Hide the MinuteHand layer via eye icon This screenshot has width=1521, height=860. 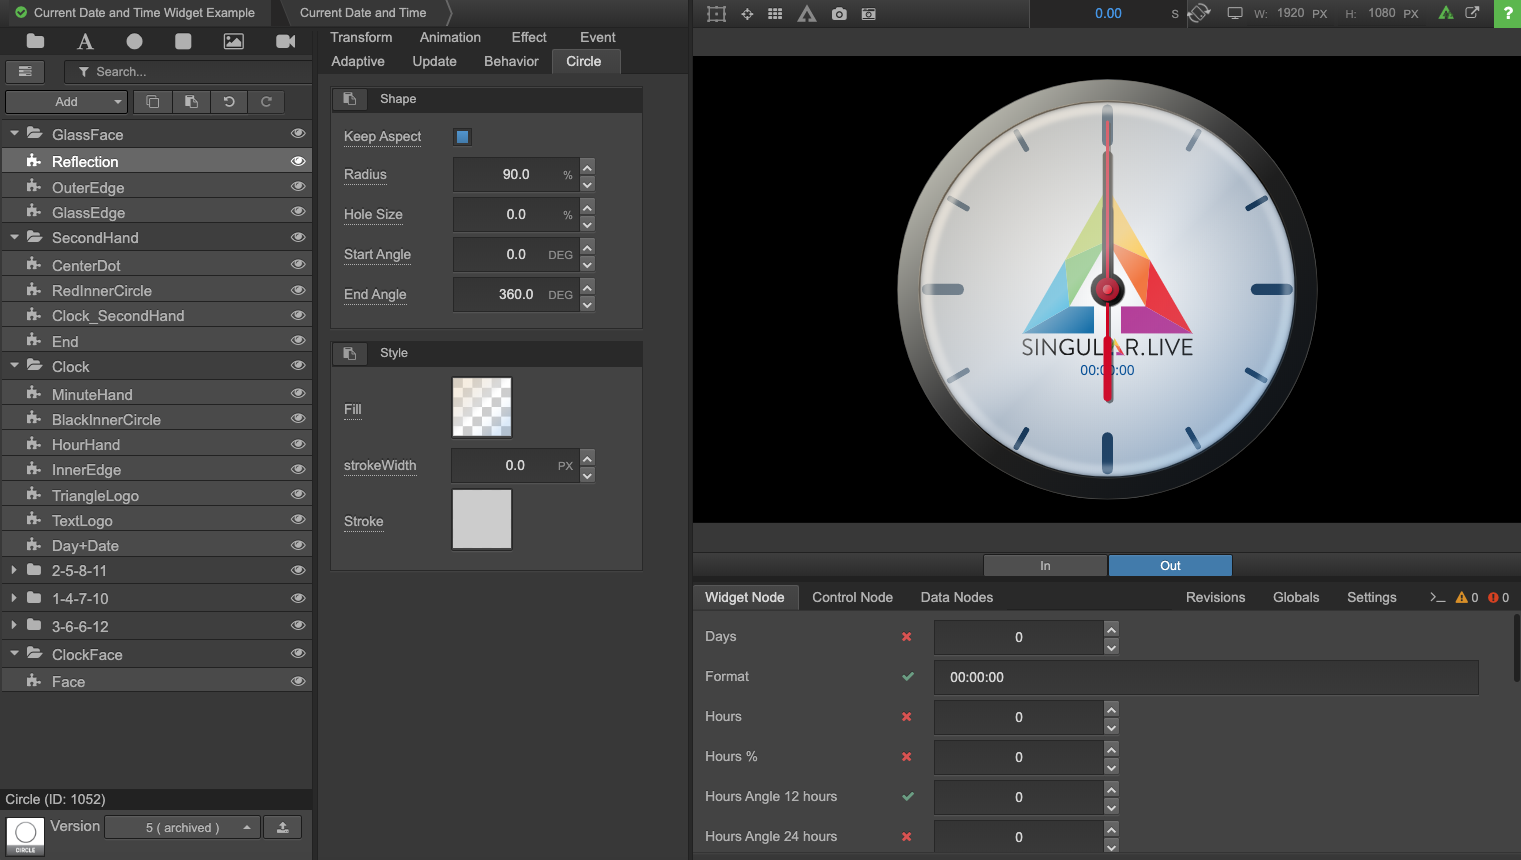point(297,394)
